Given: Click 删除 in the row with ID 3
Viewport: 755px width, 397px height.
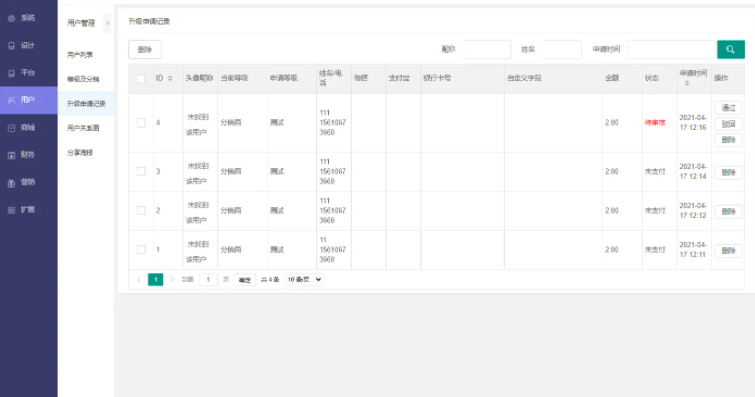Looking at the screenshot, I should [x=728, y=172].
